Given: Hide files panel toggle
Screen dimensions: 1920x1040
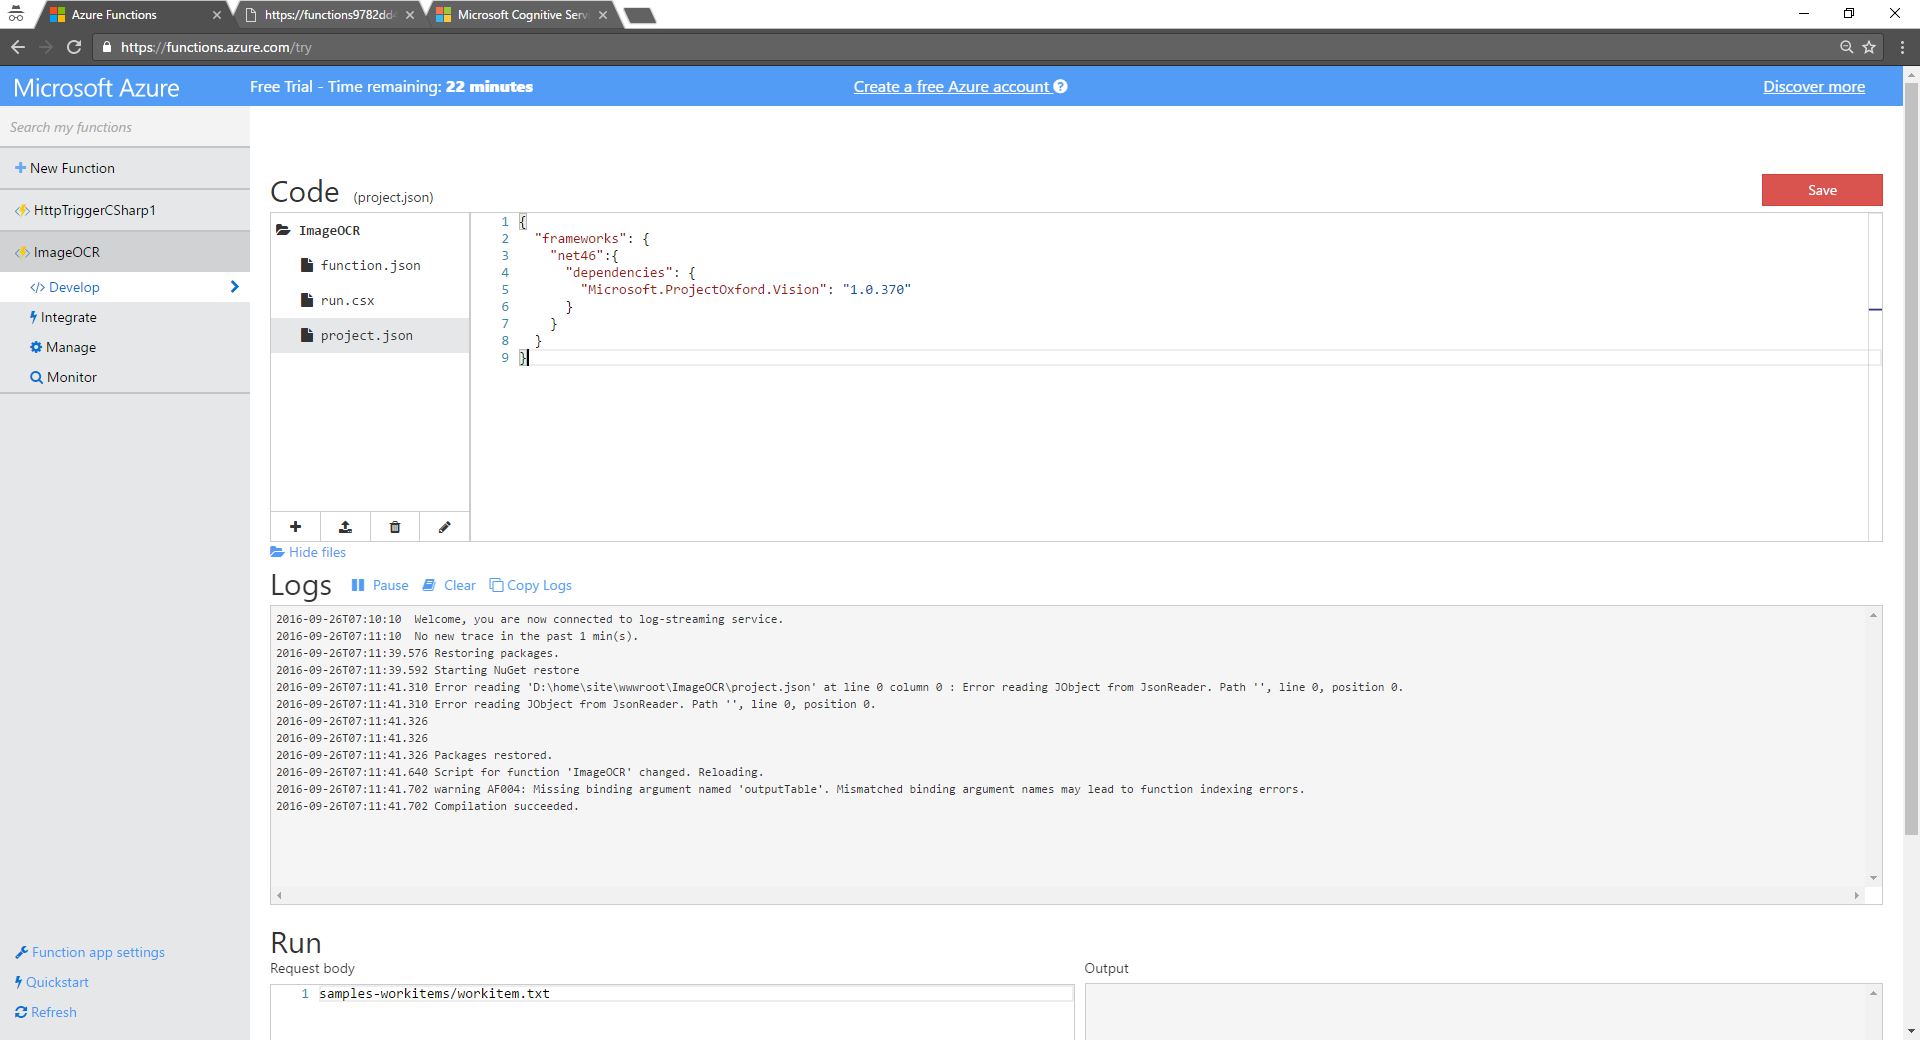Looking at the screenshot, I should pyautogui.click(x=308, y=553).
